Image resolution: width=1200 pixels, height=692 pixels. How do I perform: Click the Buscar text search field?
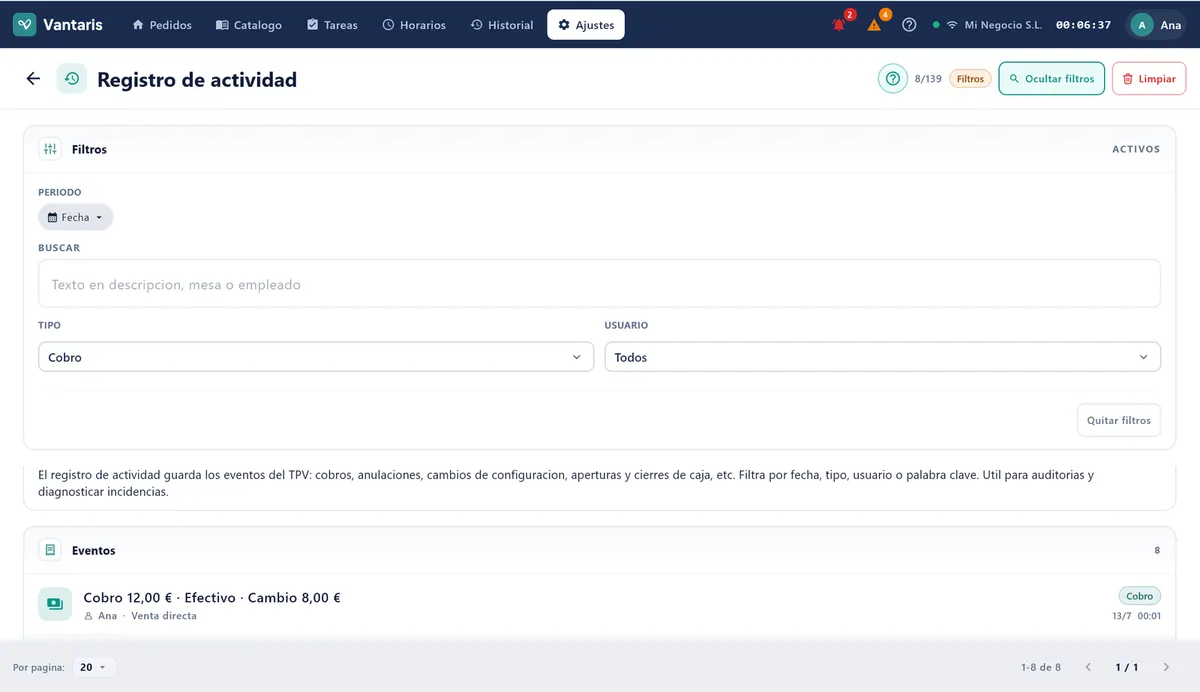coord(599,284)
